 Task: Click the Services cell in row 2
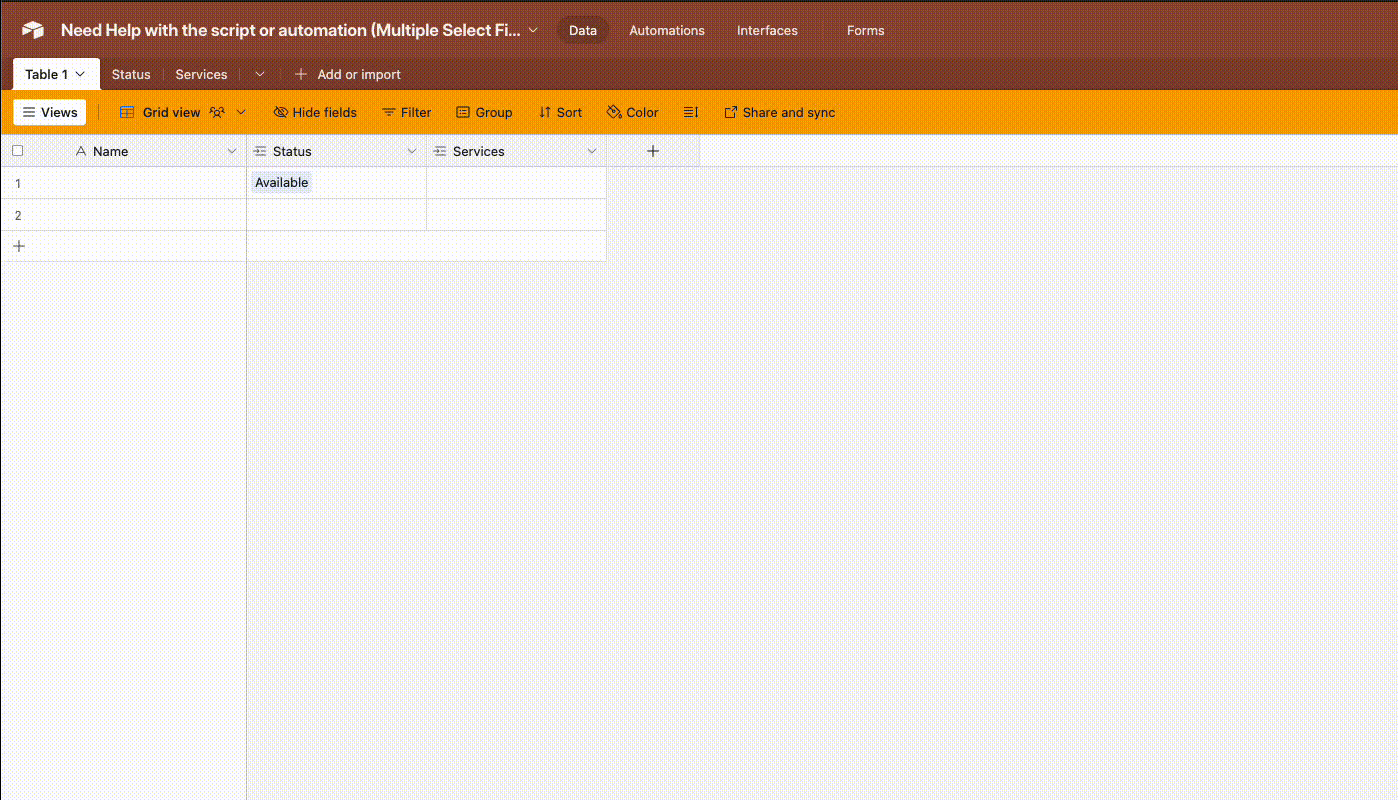click(x=517, y=215)
